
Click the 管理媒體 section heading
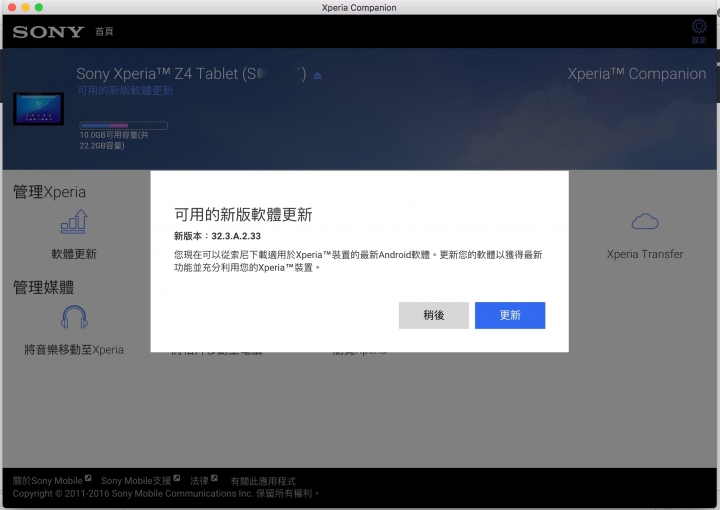[x=44, y=287]
